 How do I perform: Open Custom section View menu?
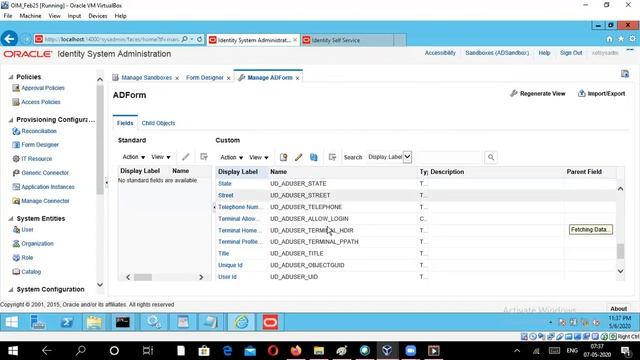(x=259, y=157)
